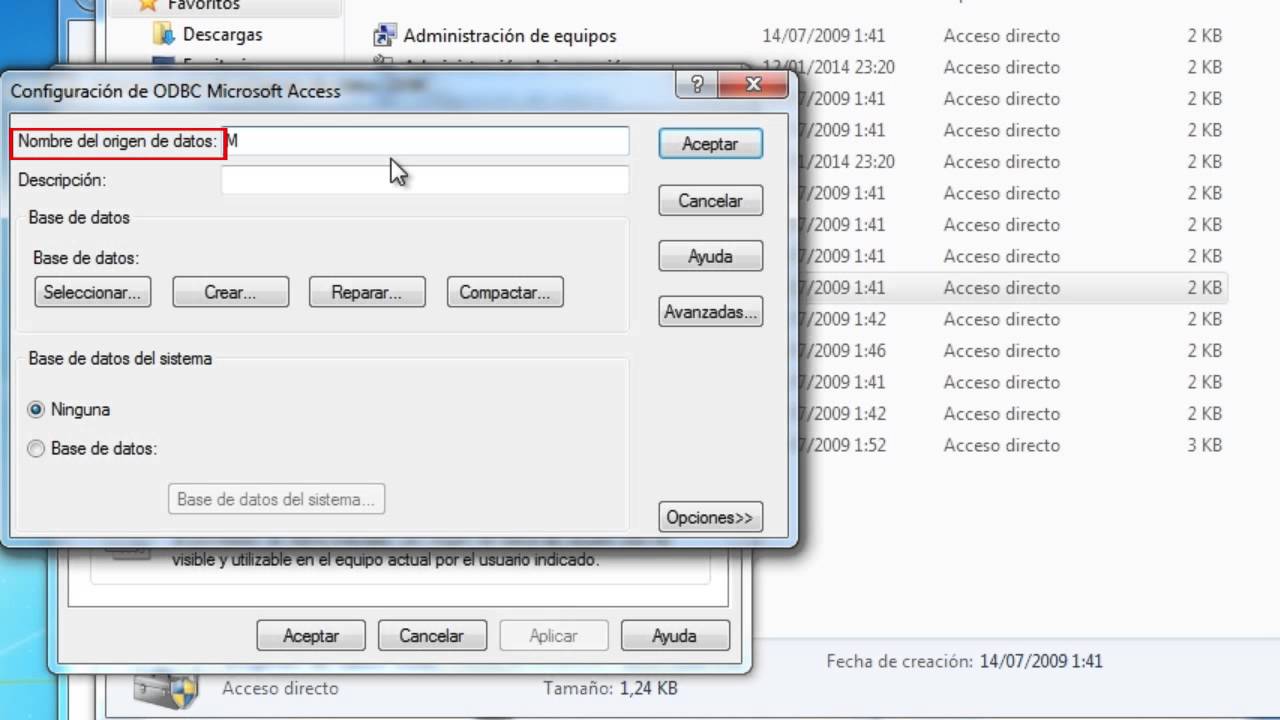This screenshot has height=720, width=1280.
Task: Click the Acceso directo label in details pane
Action: click(x=280, y=688)
